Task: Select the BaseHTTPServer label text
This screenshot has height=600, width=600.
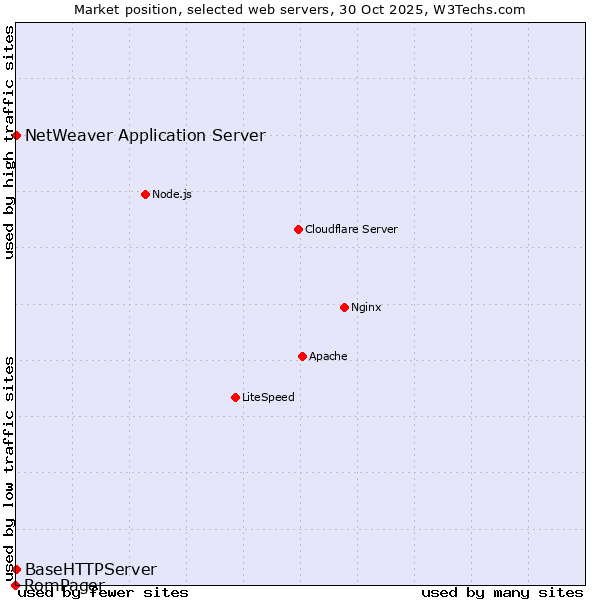Action: 91,569
